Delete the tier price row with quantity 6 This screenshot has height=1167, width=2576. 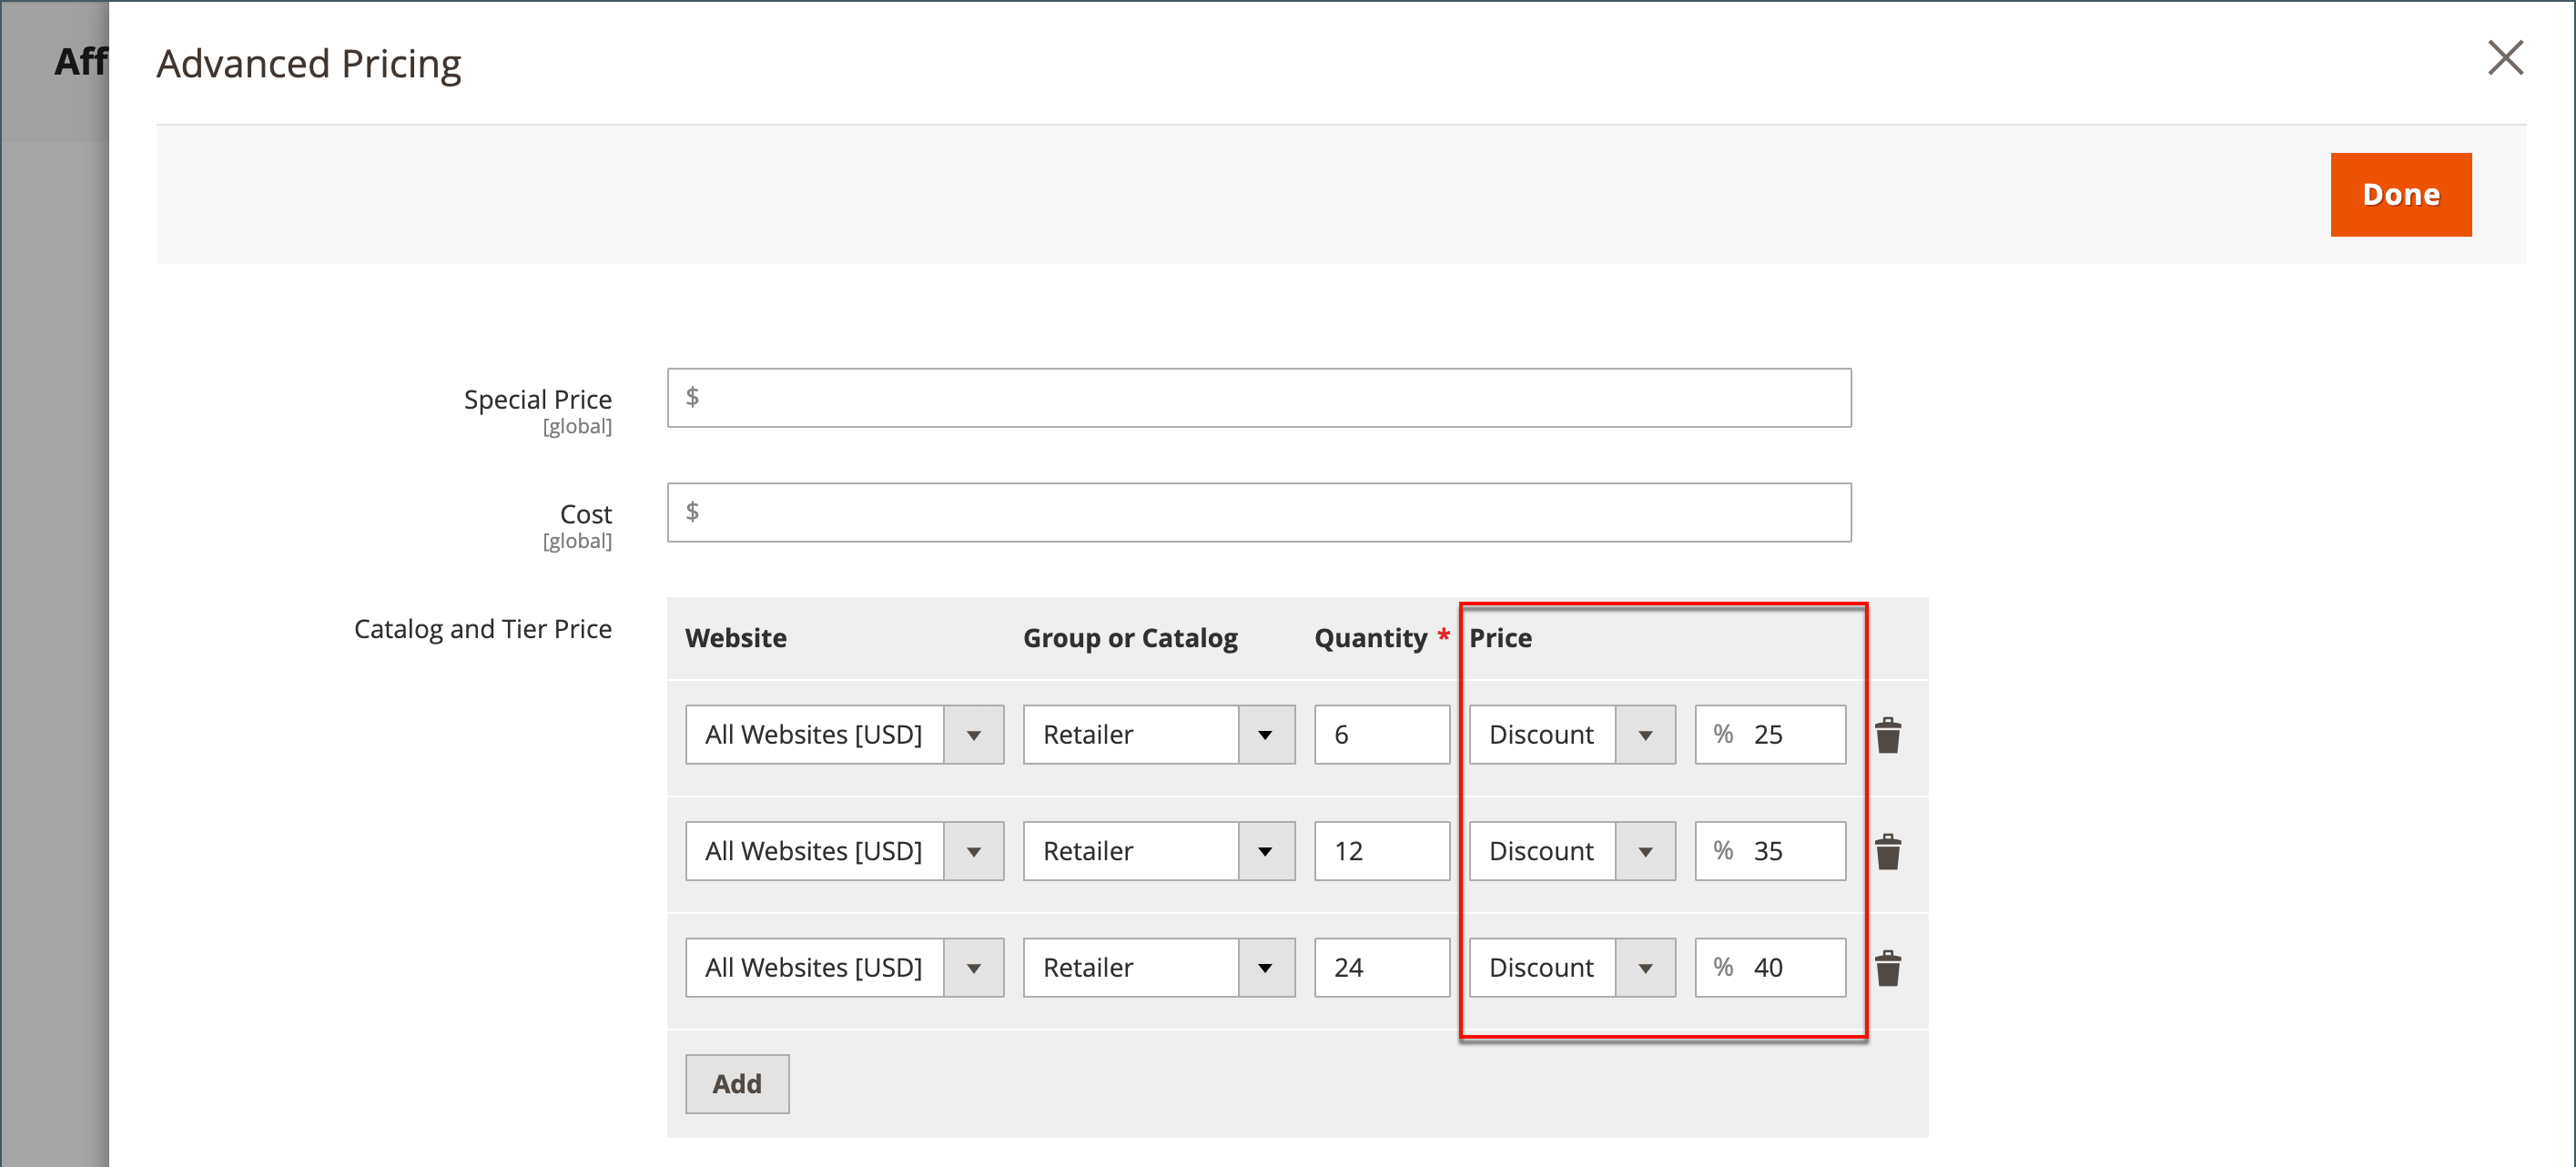1887,735
